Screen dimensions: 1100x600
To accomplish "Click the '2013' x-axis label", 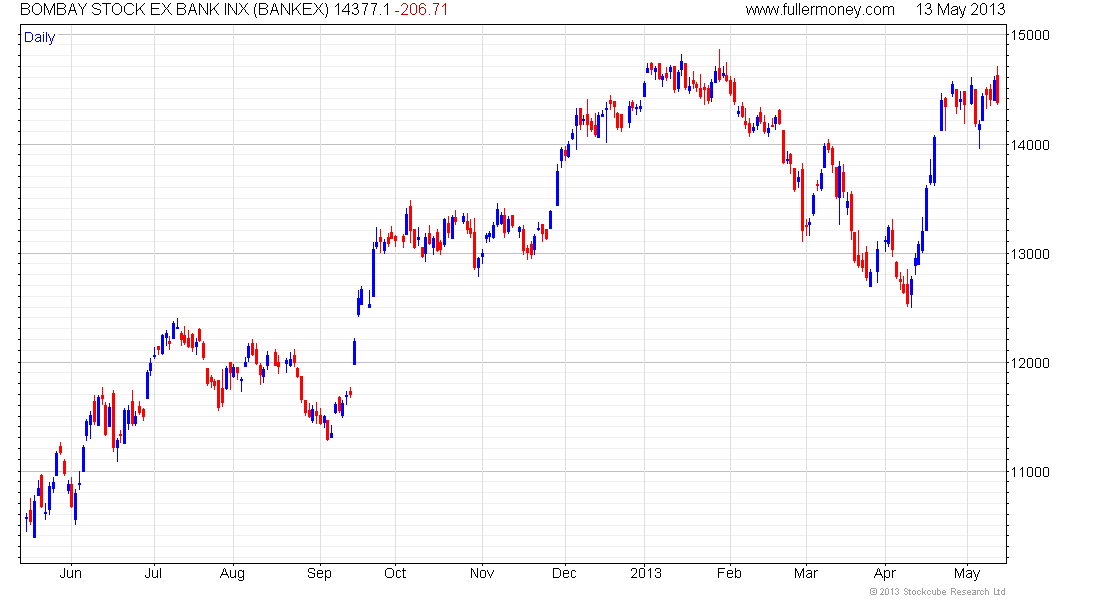I will point(645,573).
